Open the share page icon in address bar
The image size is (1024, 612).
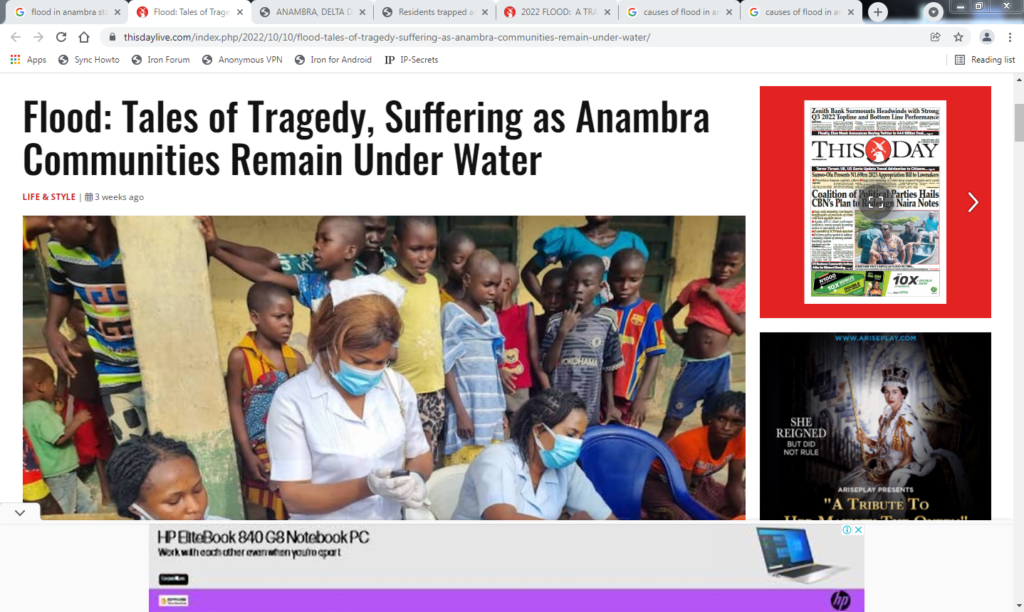(x=935, y=37)
